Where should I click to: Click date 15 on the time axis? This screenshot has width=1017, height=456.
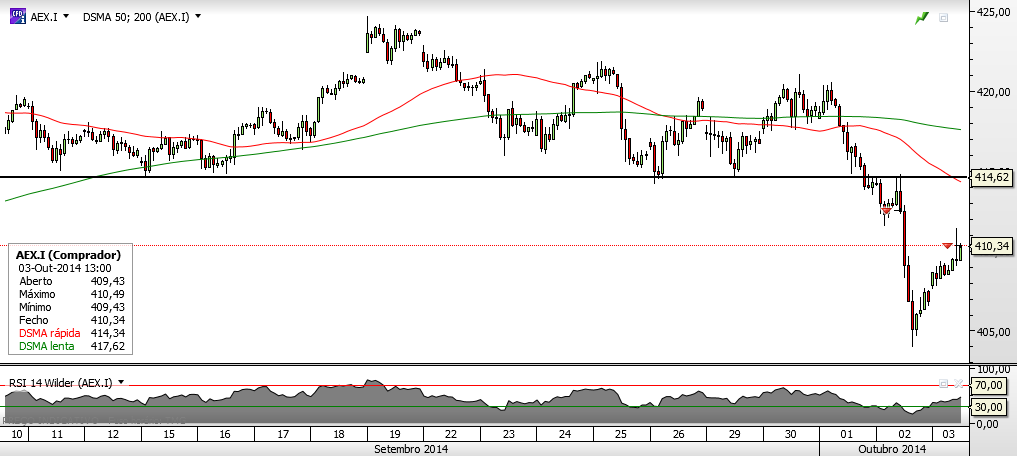[x=167, y=433]
